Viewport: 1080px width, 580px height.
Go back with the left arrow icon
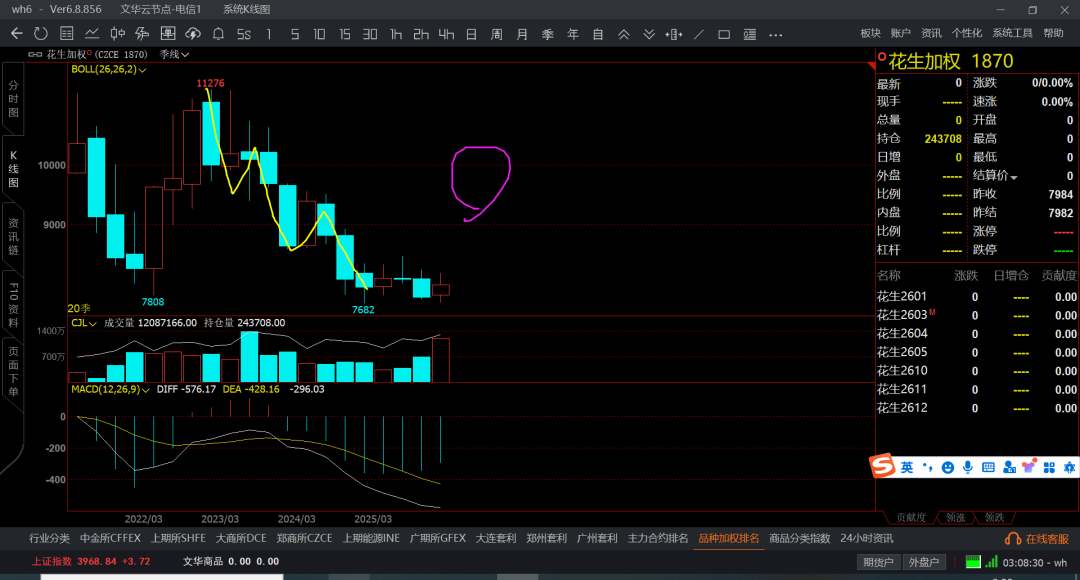tap(17, 34)
